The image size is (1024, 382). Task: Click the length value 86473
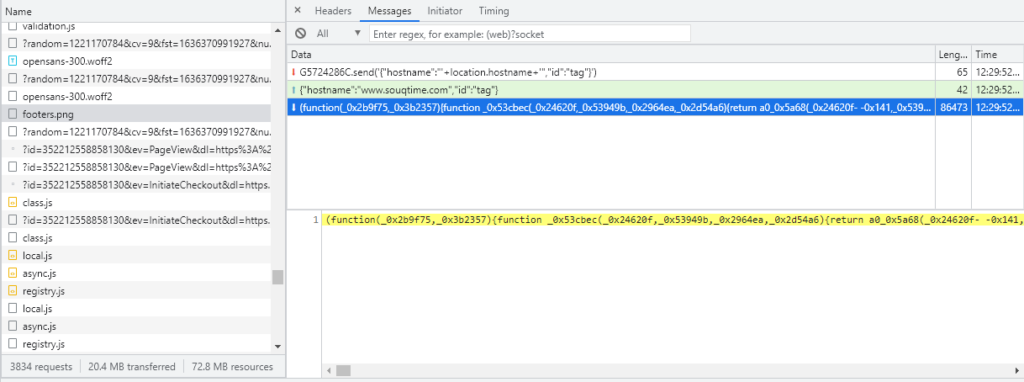pyautogui.click(x=953, y=107)
